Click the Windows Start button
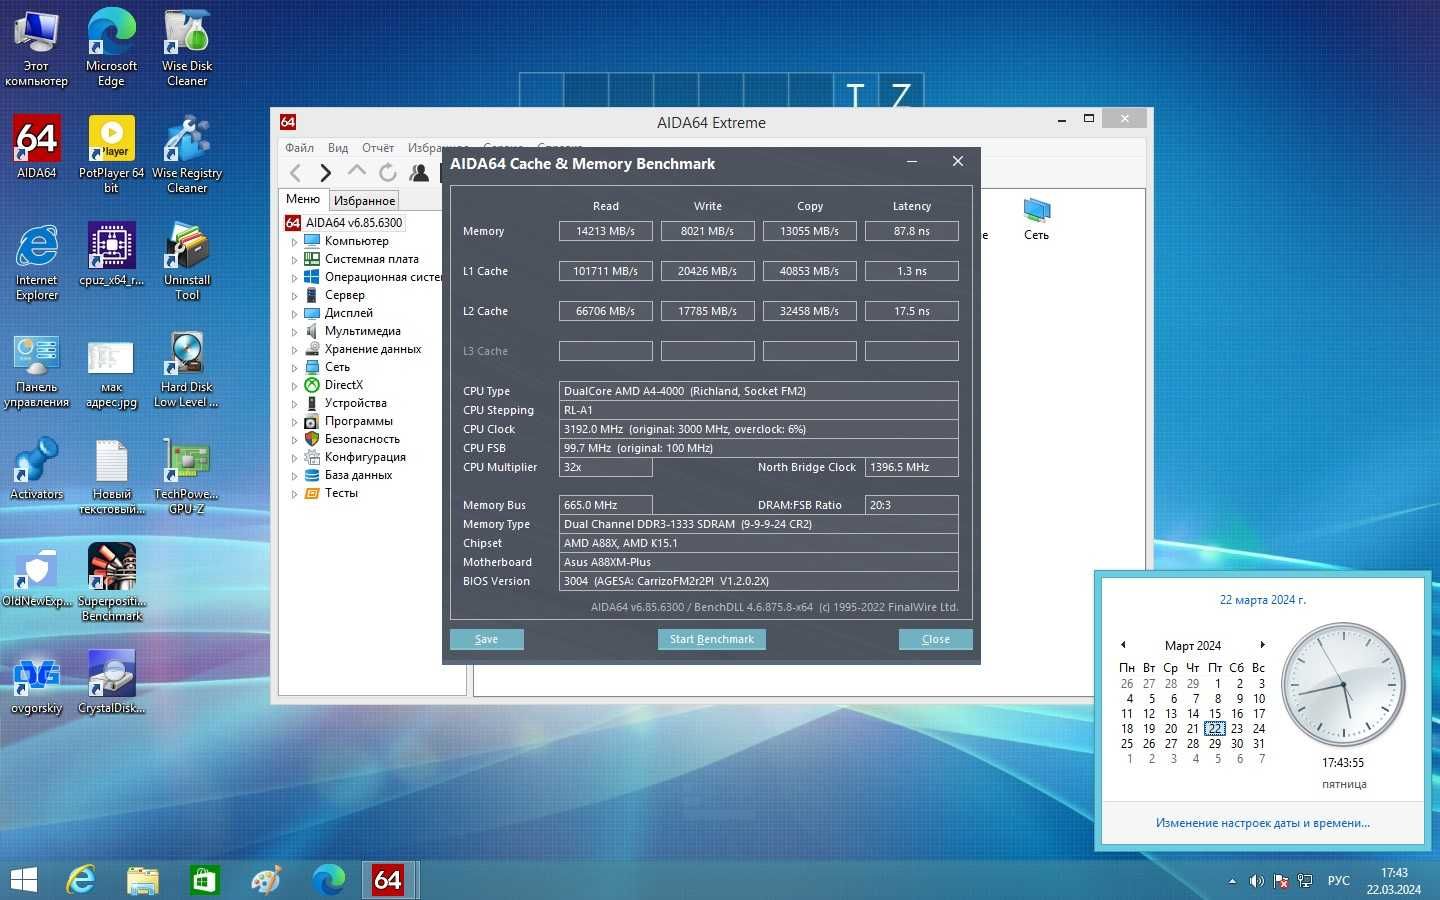 click(x=24, y=880)
